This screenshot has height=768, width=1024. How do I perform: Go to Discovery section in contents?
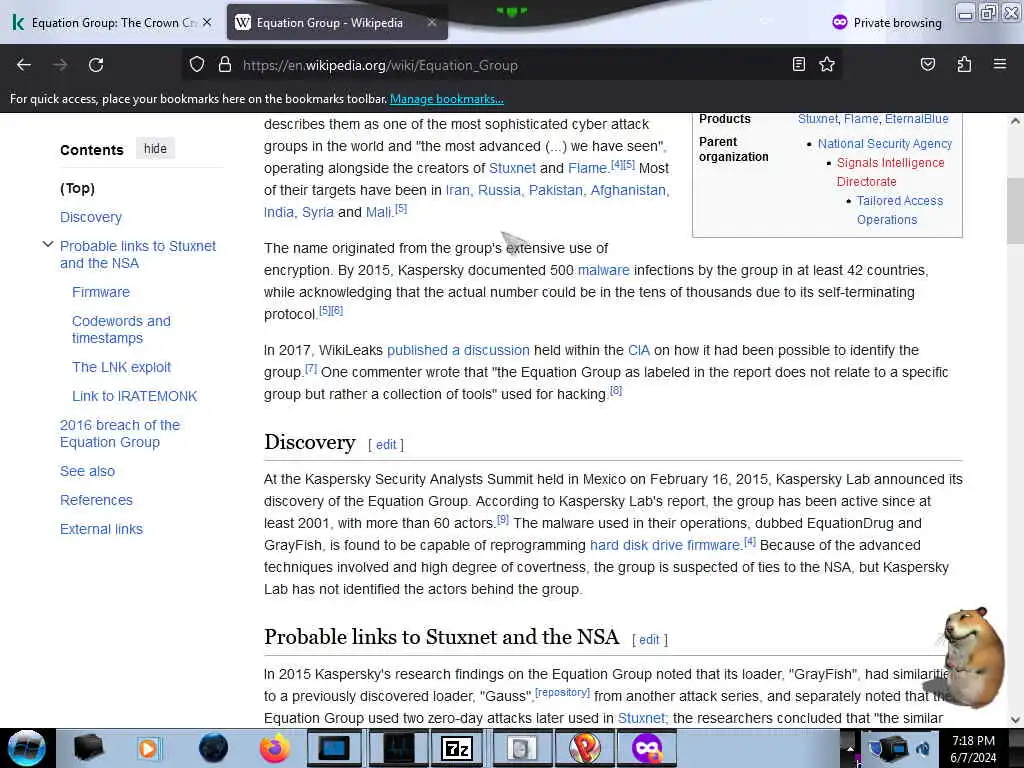(x=91, y=217)
